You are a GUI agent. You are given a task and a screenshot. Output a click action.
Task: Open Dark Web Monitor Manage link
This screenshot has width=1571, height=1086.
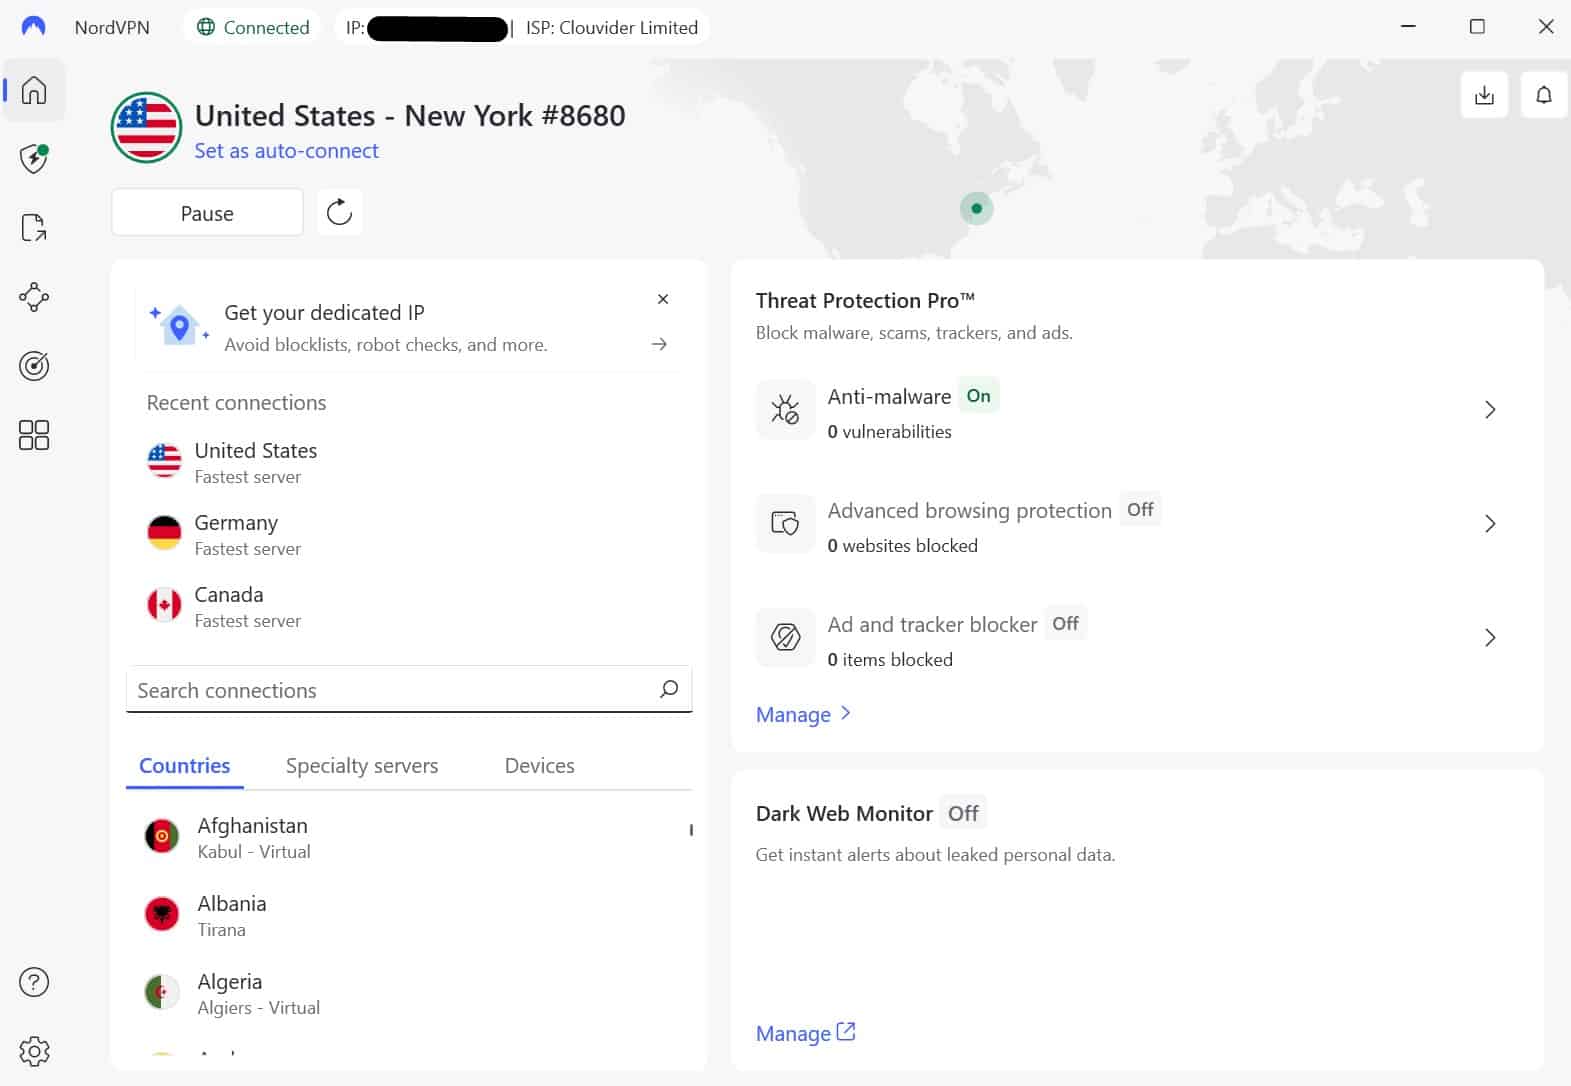click(806, 1033)
